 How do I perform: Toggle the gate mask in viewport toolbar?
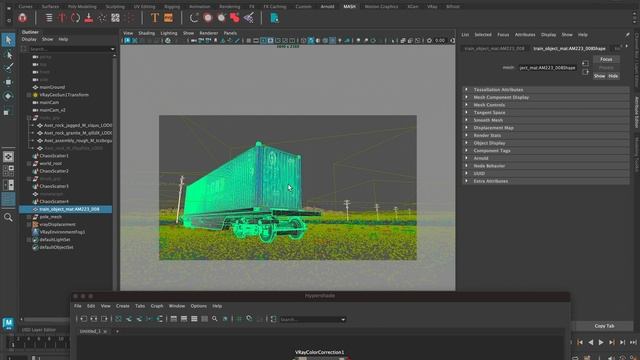click(x=270, y=40)
